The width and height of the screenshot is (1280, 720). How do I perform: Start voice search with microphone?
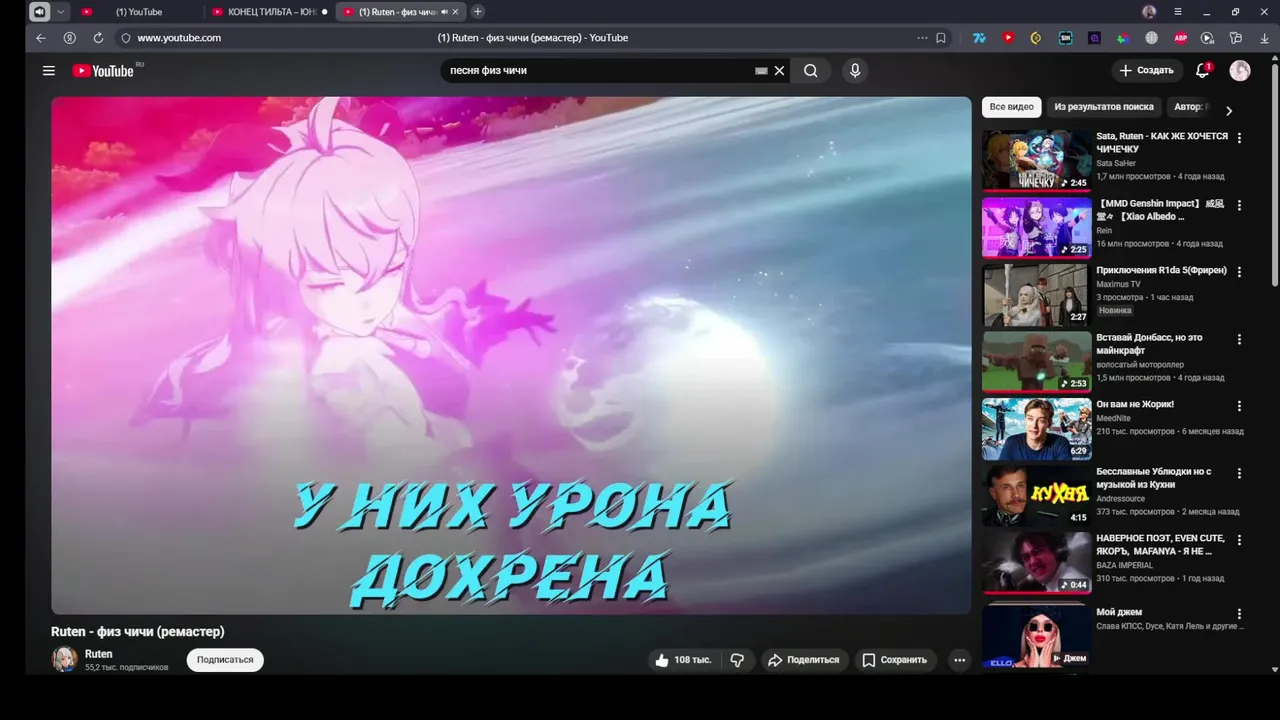(854, 71)
